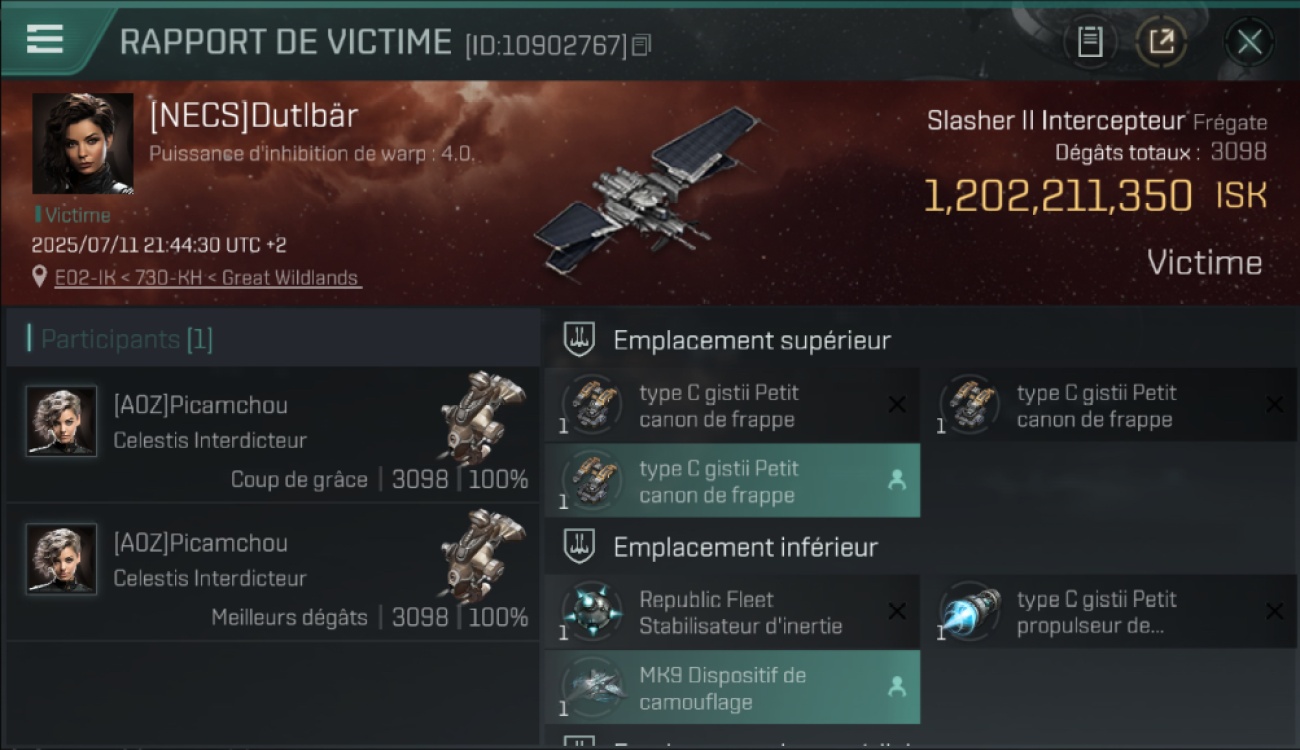Follow the E02-IK location link
The height and width of the screenshot is (750, 1300).
pos(207,278)
